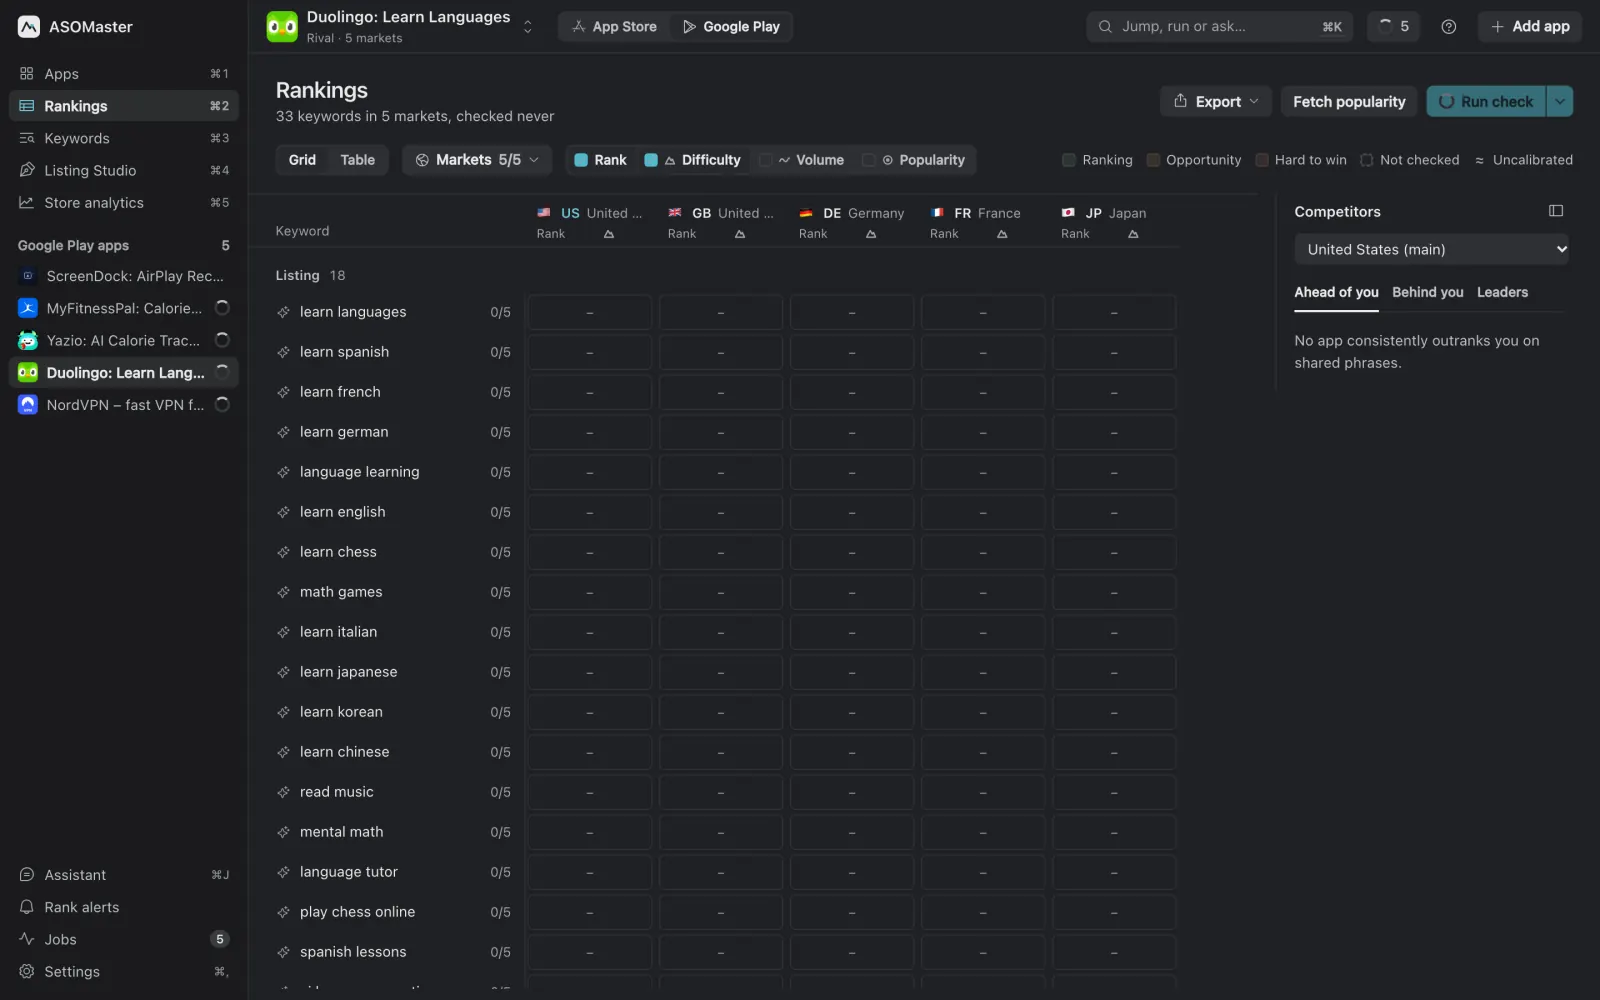
Task: Toggle the Hard to win filter checkbox
Action: pyautogui.click(x=1262, y=160)
